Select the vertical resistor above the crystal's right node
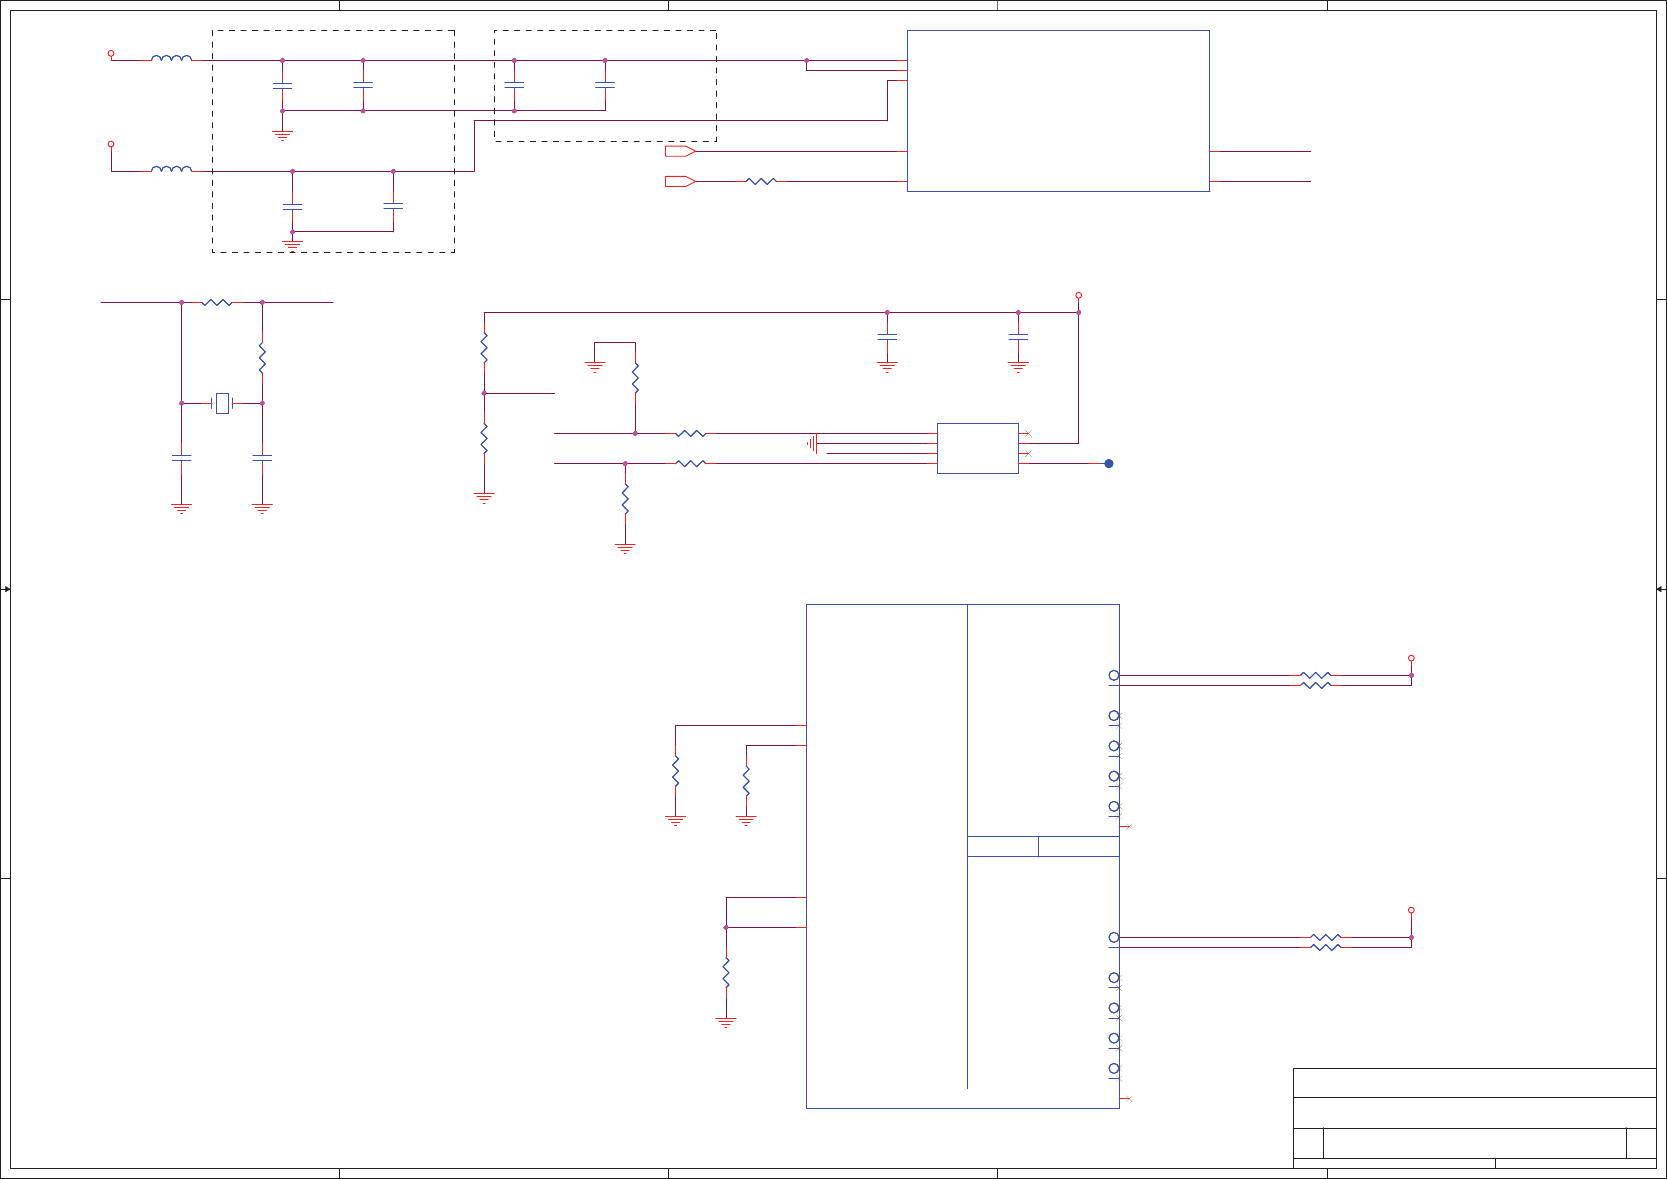The width and height of the screenshot is (1667, 1179). [262, 358]
